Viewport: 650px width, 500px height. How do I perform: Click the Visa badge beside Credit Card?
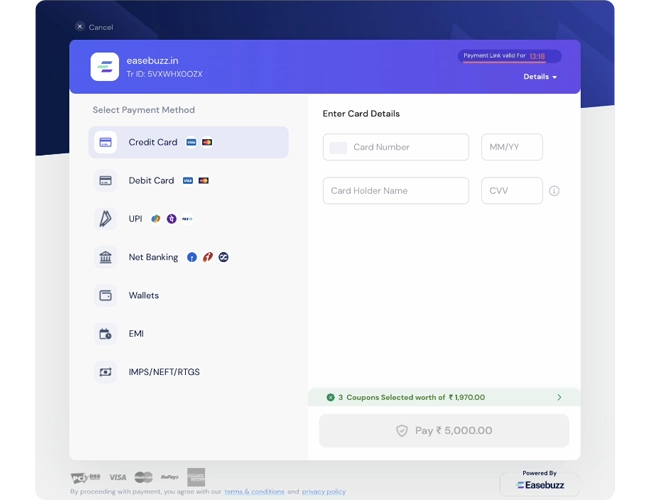tap(191, 142)
